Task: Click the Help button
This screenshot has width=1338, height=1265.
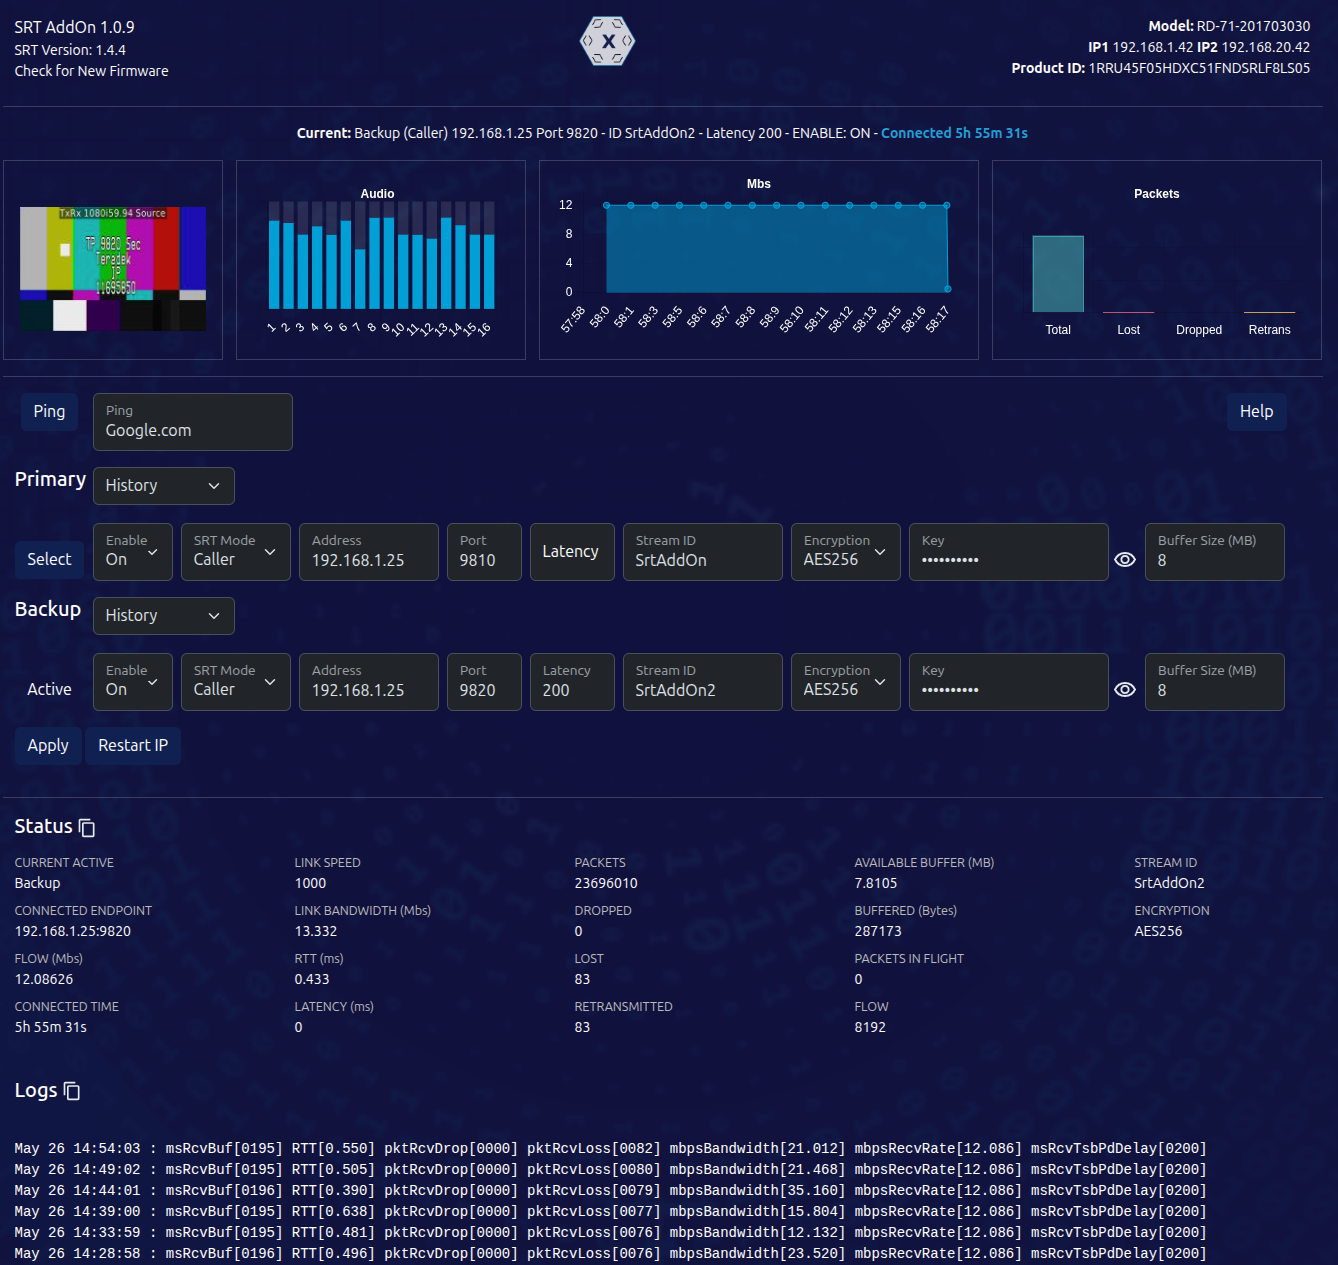Action: click(1256, 412)
